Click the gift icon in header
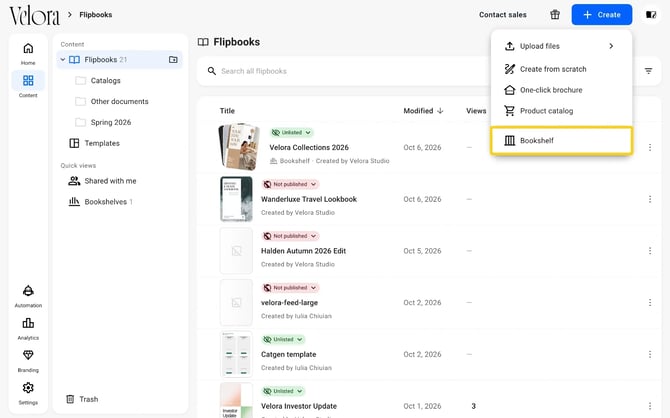Image resolution: width=670 pixels, height=418 pixels. click(555, 15)
